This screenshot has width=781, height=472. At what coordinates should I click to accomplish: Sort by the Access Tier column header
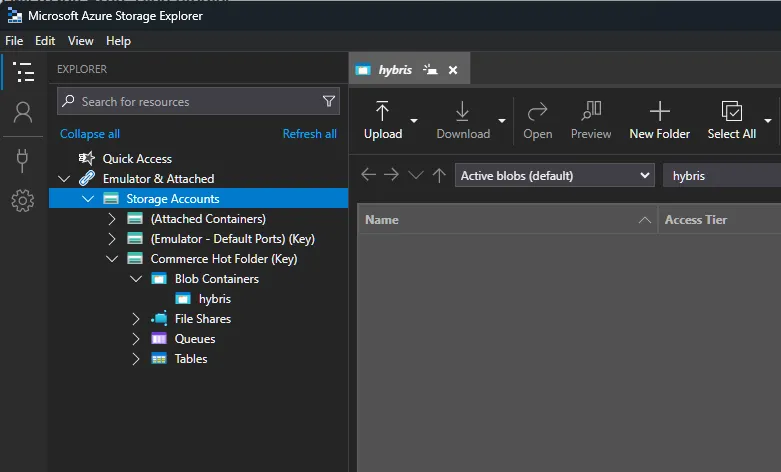[719, 220]
